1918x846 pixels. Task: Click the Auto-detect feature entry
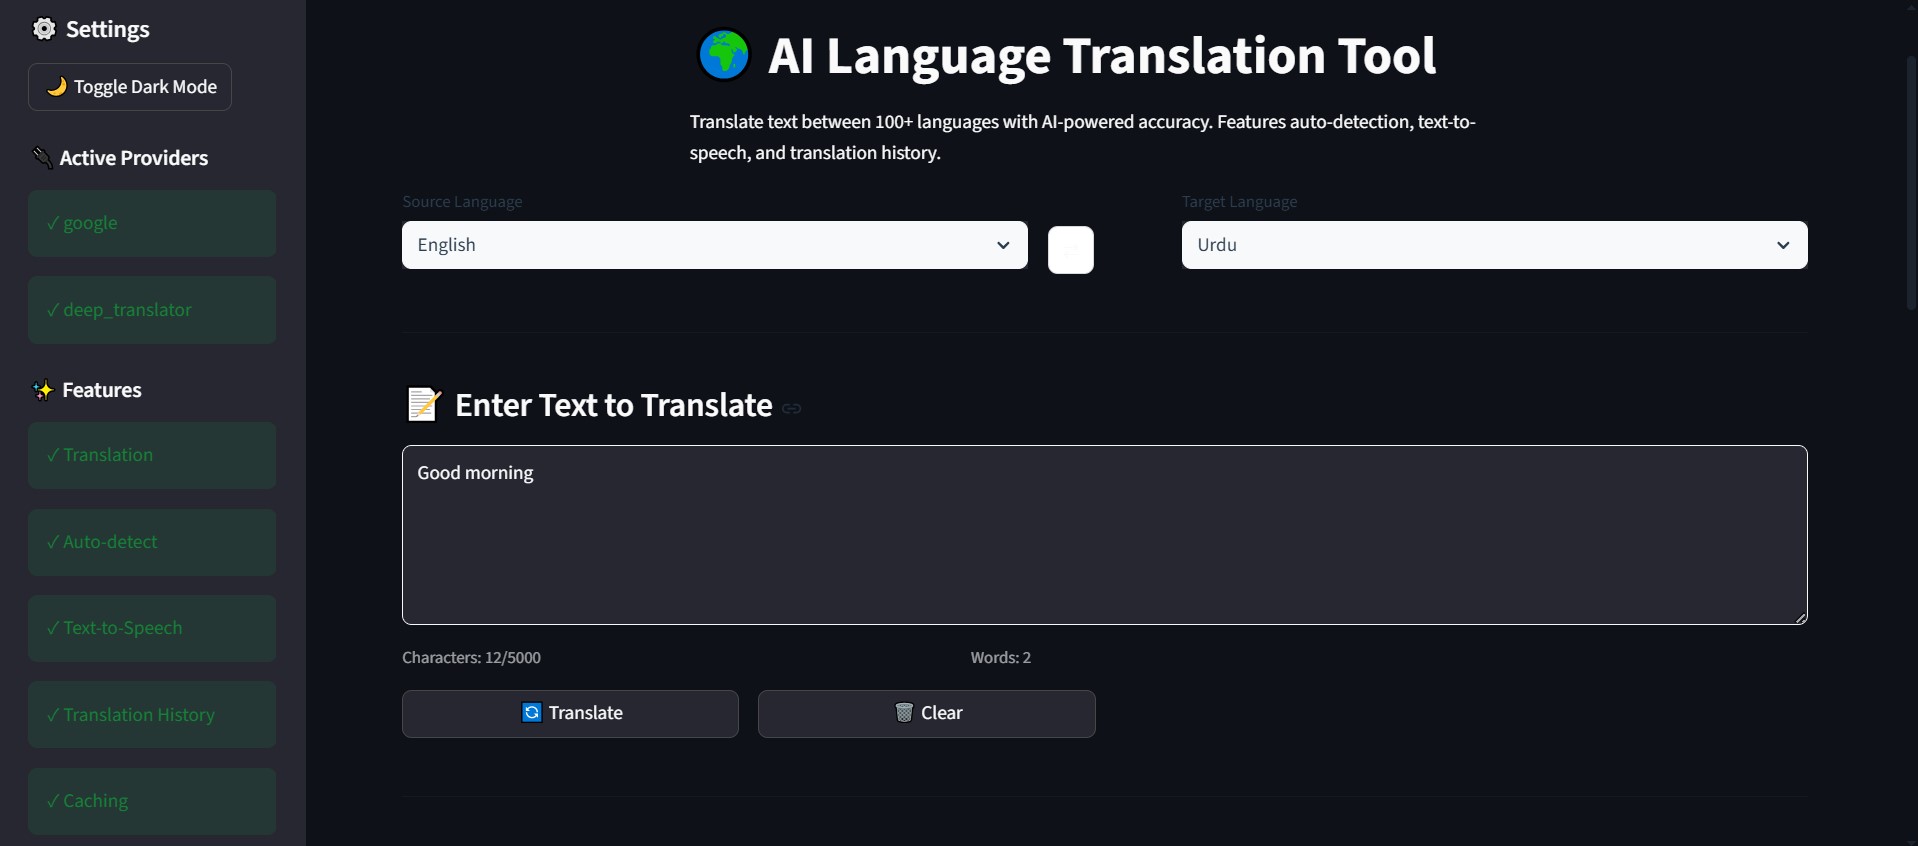click(152, 542)
